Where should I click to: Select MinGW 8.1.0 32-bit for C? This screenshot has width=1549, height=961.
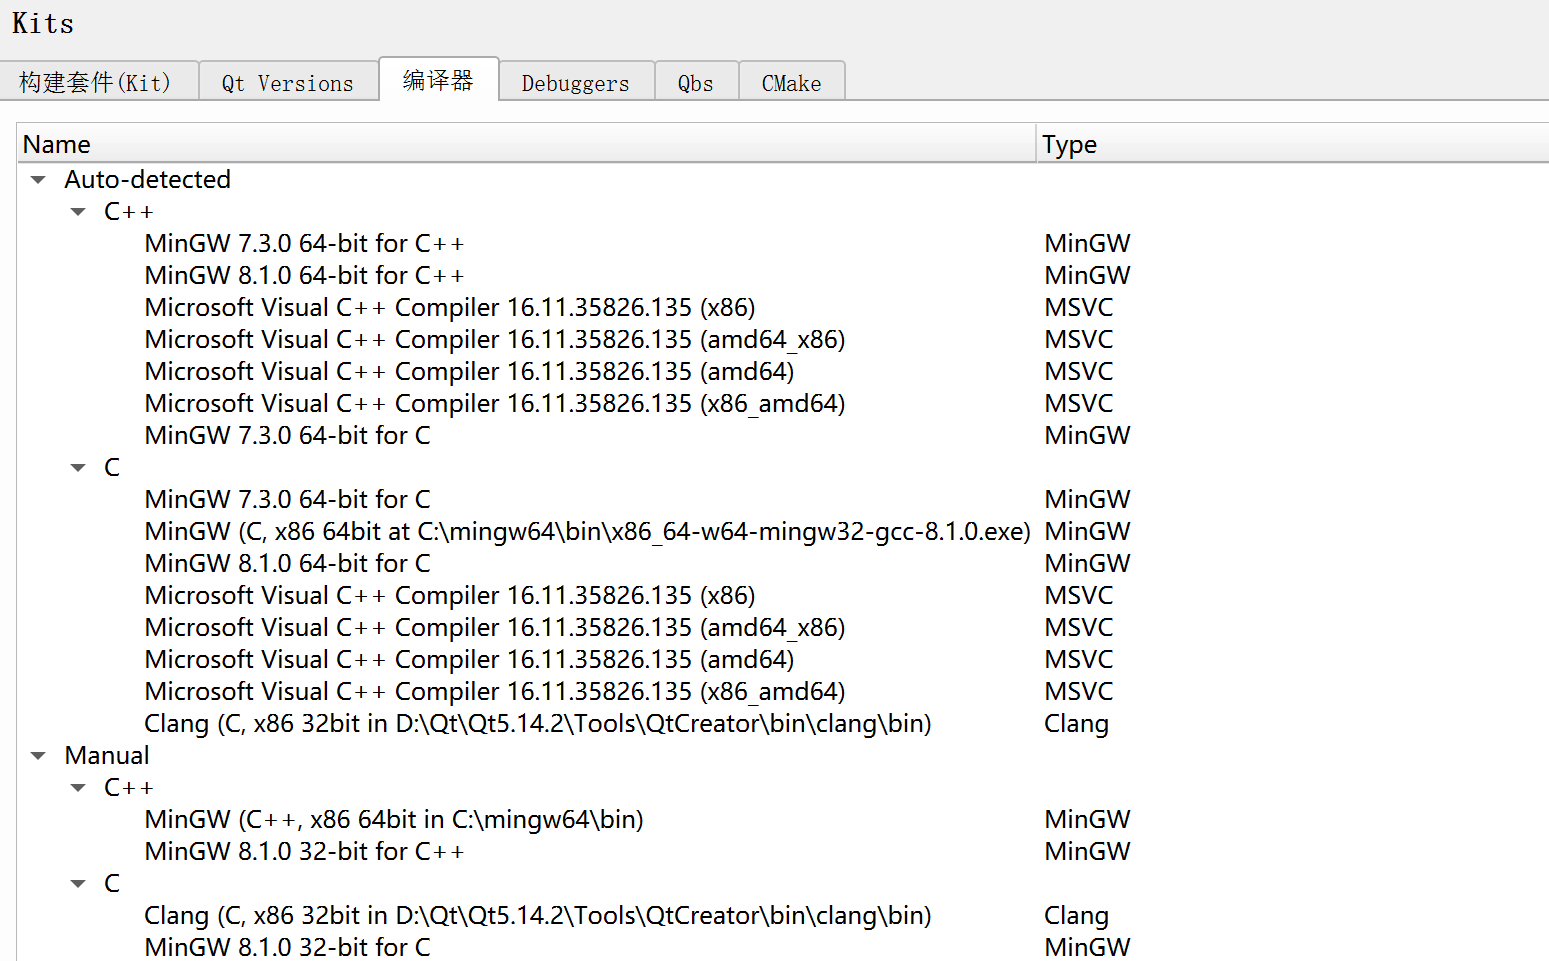(288, 947)
